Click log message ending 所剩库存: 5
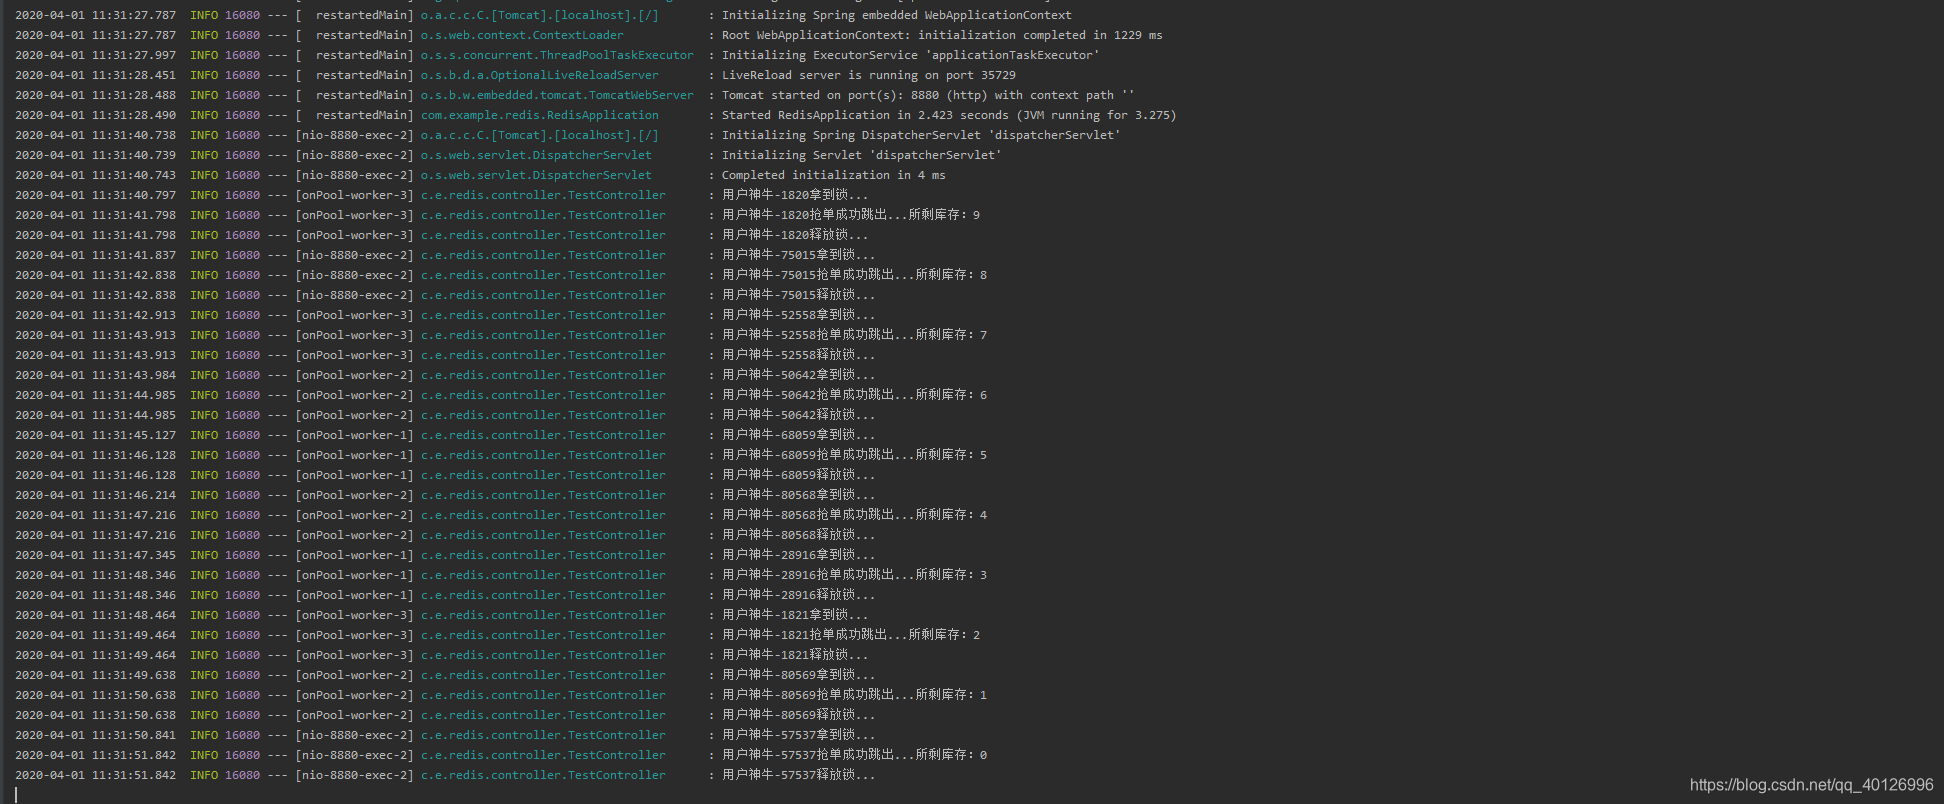This screenshot has width=1944, height=804. coord(855,455)
